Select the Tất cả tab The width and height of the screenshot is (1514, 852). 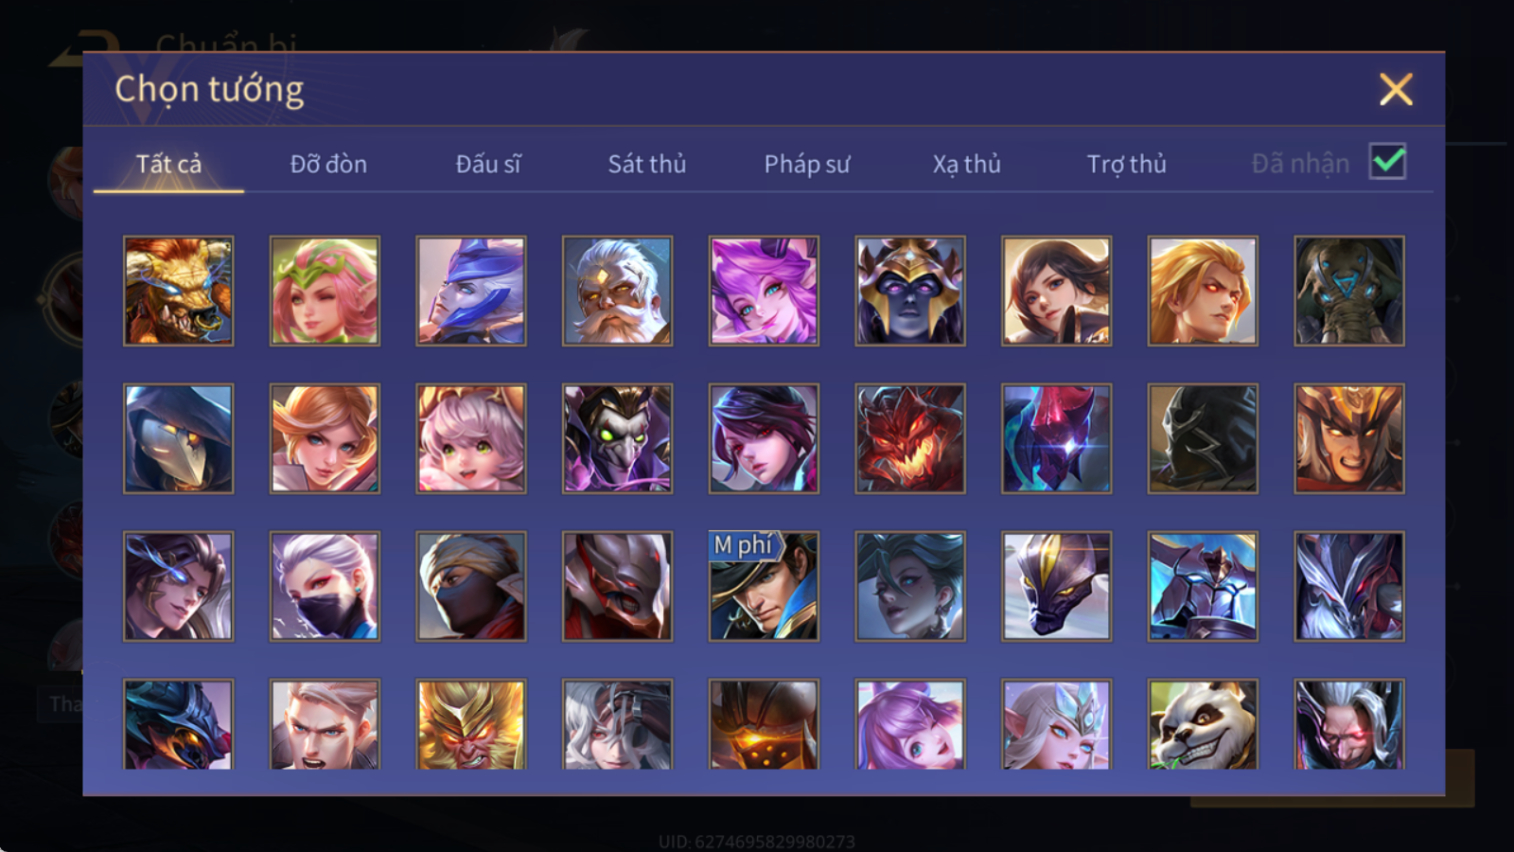(169, 164)
